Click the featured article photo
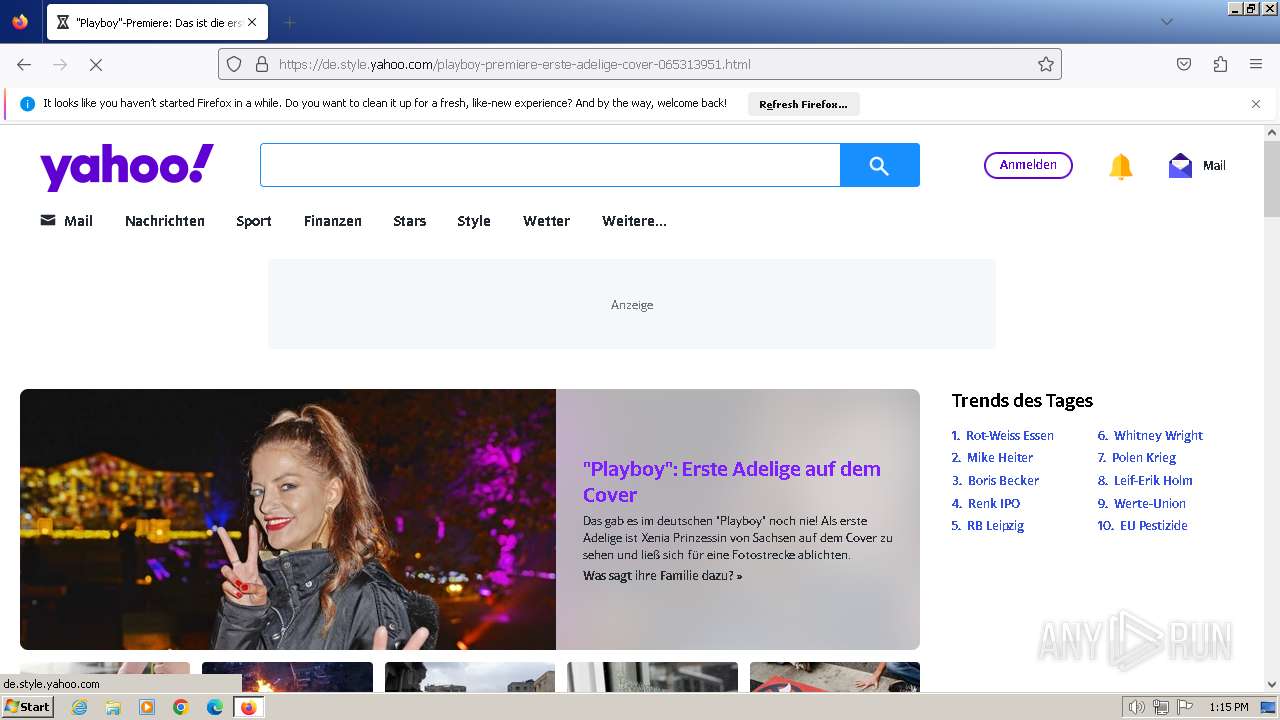This screenshot has height=720, width=1280. [288, 519]
